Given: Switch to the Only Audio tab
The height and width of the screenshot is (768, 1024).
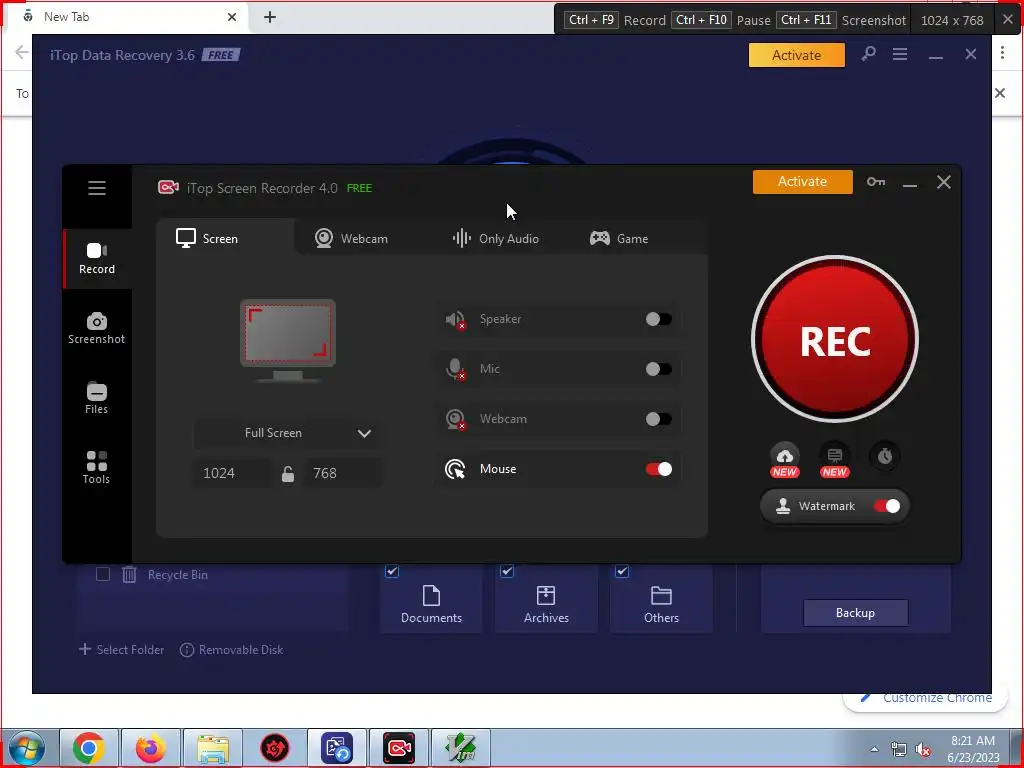Looking at the screenshot, I should 496,238.
